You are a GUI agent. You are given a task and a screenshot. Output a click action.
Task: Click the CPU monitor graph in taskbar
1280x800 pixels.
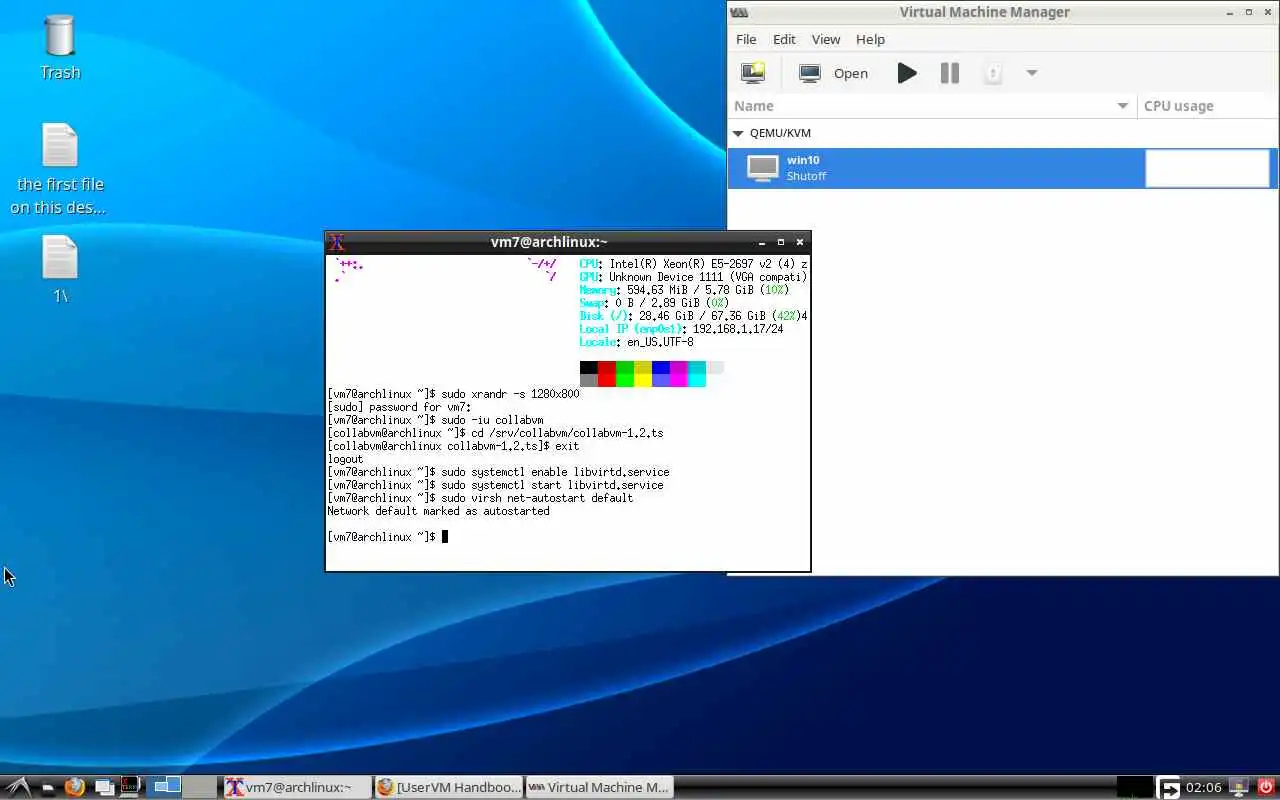(x=1135, y=787)
